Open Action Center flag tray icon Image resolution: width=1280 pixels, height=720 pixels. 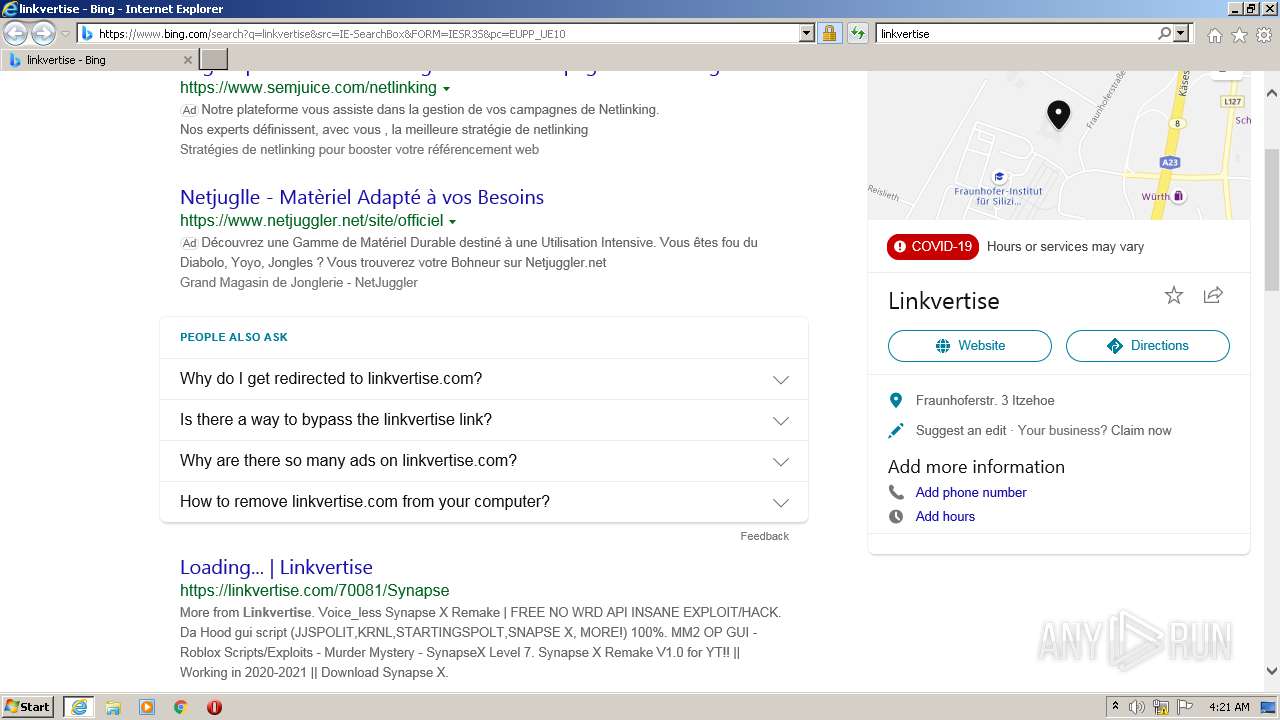pyautogui.click(x=1184, y=707)
